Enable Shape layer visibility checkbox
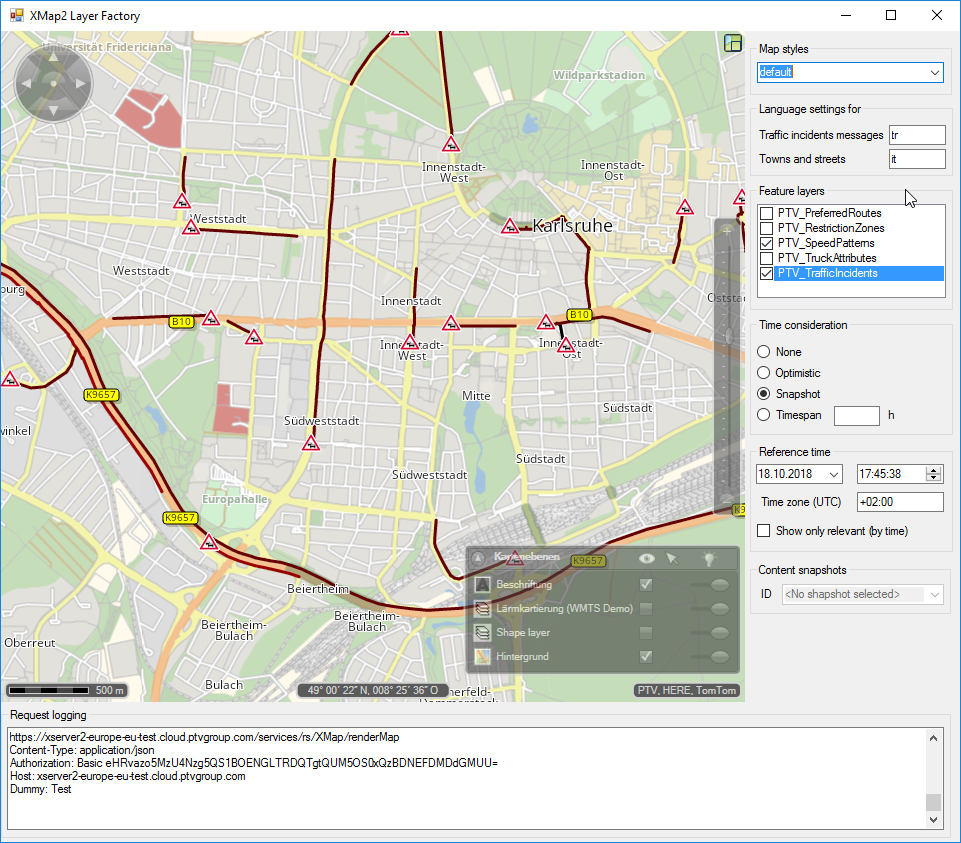Screen dimensions: 961x843 (645, 632)
